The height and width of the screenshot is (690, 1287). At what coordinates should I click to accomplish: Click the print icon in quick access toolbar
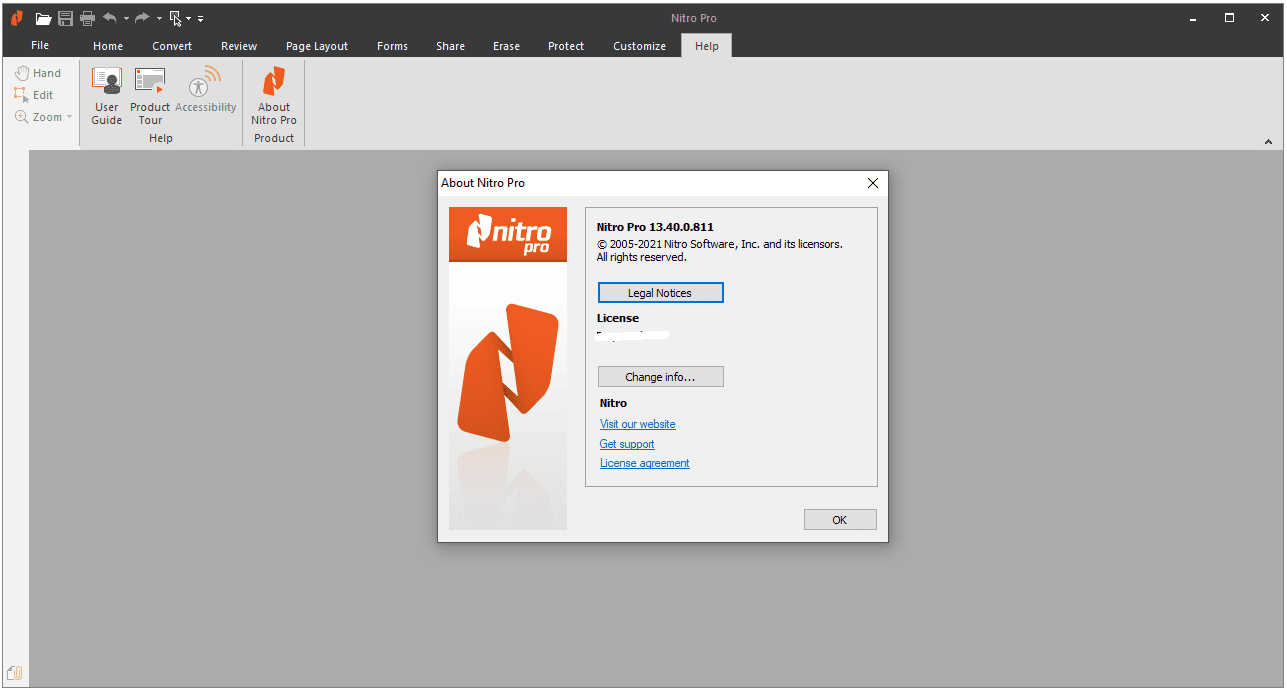pyautogui.click(x=87, y=18)
